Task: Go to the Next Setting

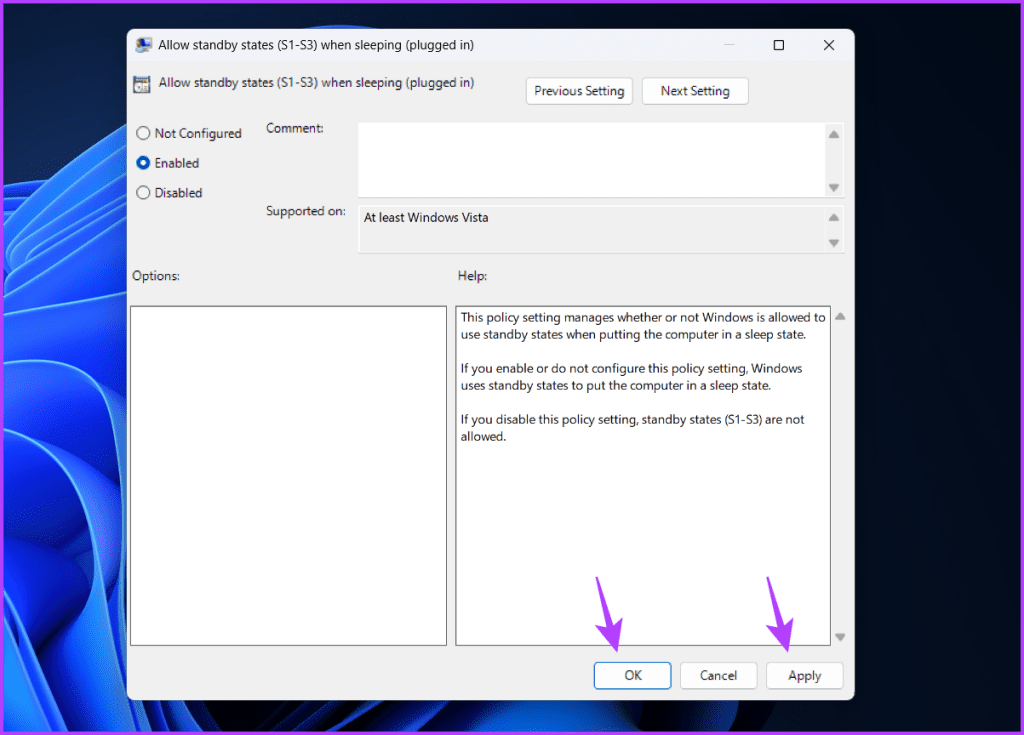Action: point(695,91)
